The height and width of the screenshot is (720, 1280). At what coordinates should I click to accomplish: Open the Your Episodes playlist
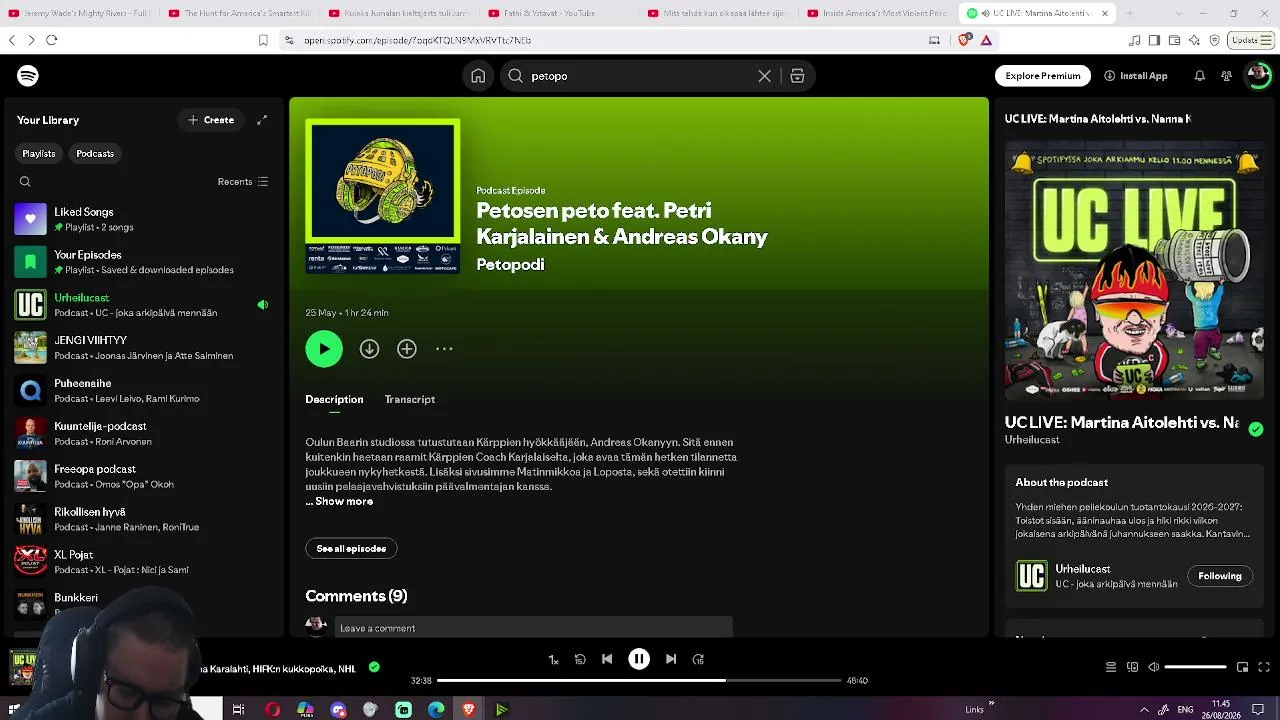(144, 262)
